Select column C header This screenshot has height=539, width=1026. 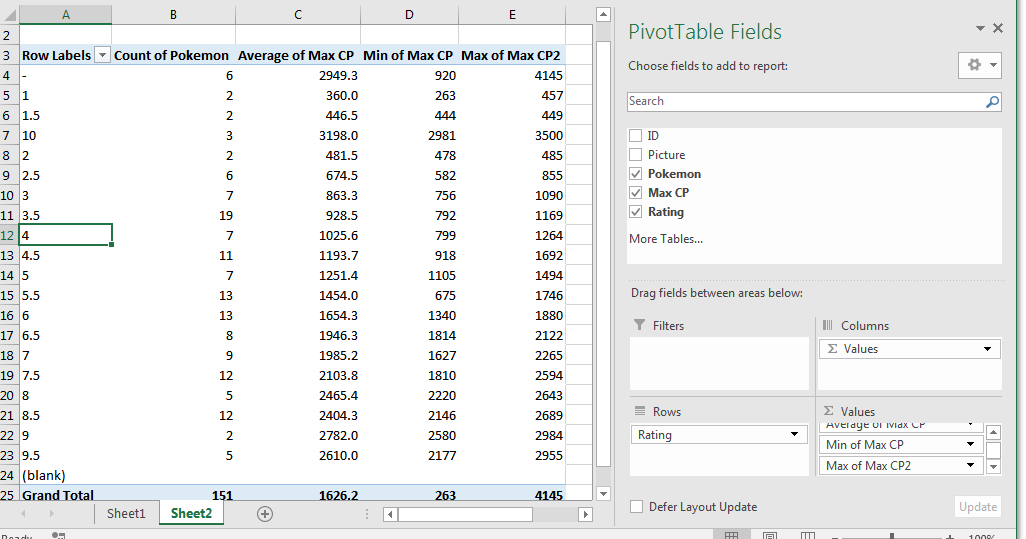coord(298,14)
